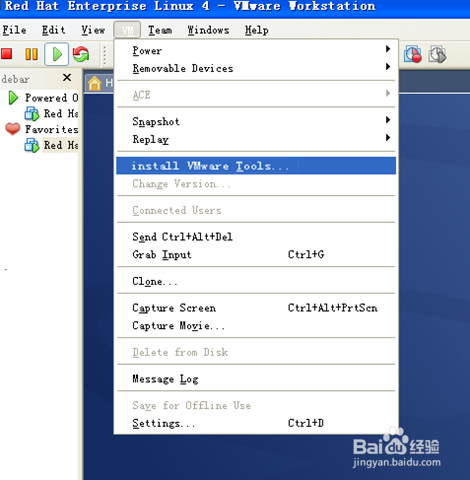
Task: Click the Powered On green arrow icon
Action: (x=13, y=98)
